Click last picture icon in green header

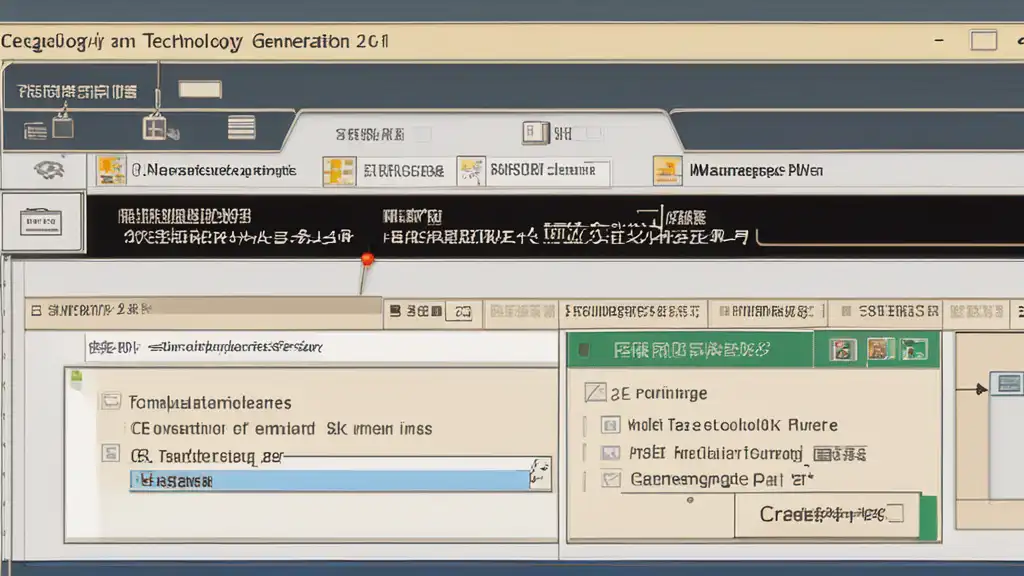click(x=914, y=349)
